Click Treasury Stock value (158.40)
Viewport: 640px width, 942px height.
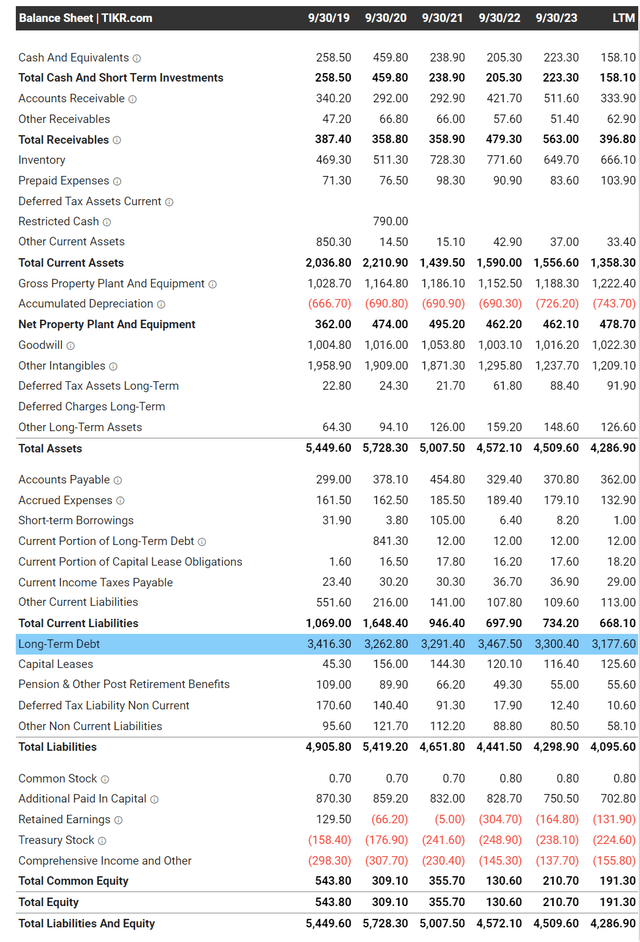(329, 840)
